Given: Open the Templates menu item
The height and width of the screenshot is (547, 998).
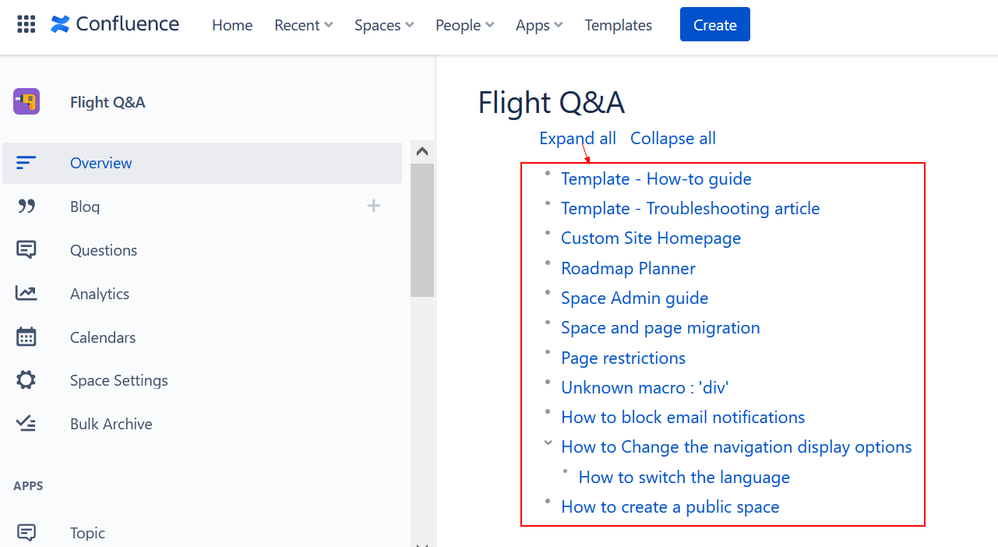Looking at the screenshot, I should point(618,25).
